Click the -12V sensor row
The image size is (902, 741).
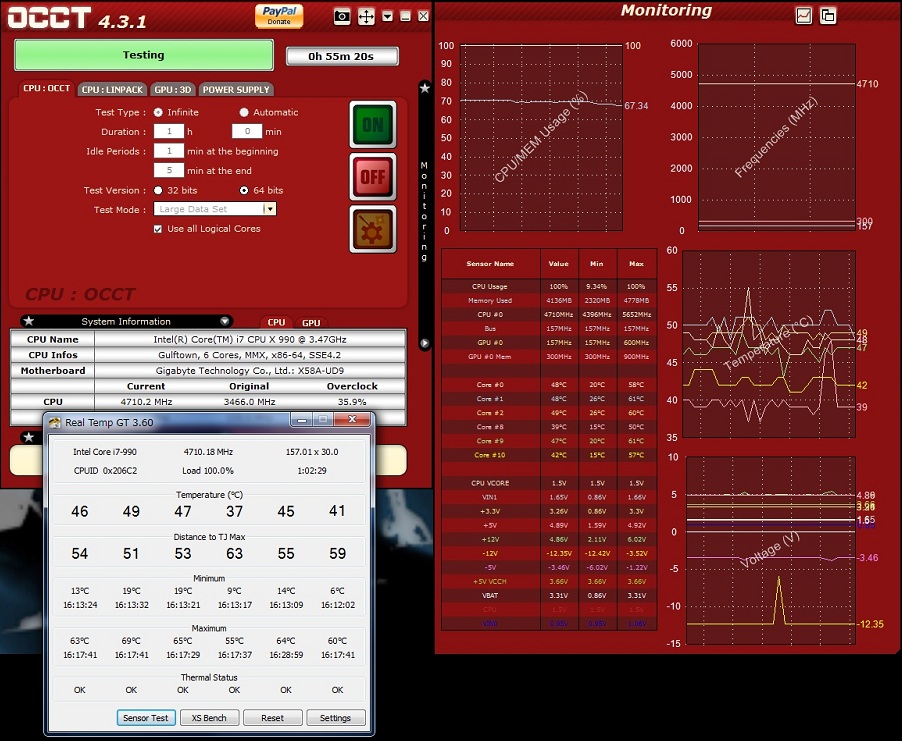549,553
